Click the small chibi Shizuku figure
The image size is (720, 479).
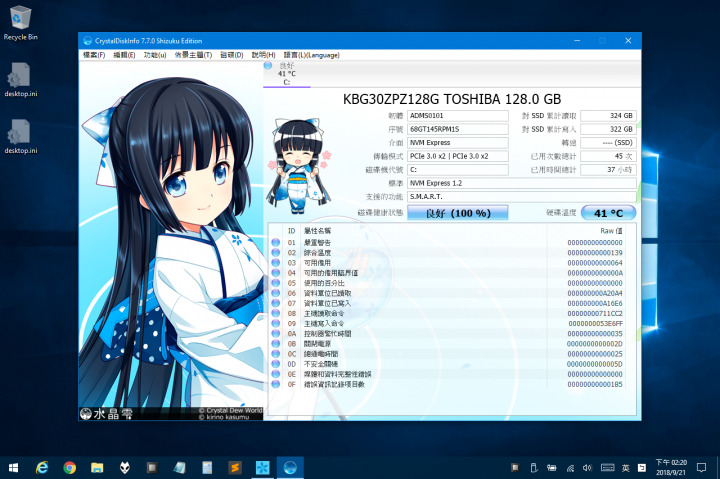[x=298, y=166]
